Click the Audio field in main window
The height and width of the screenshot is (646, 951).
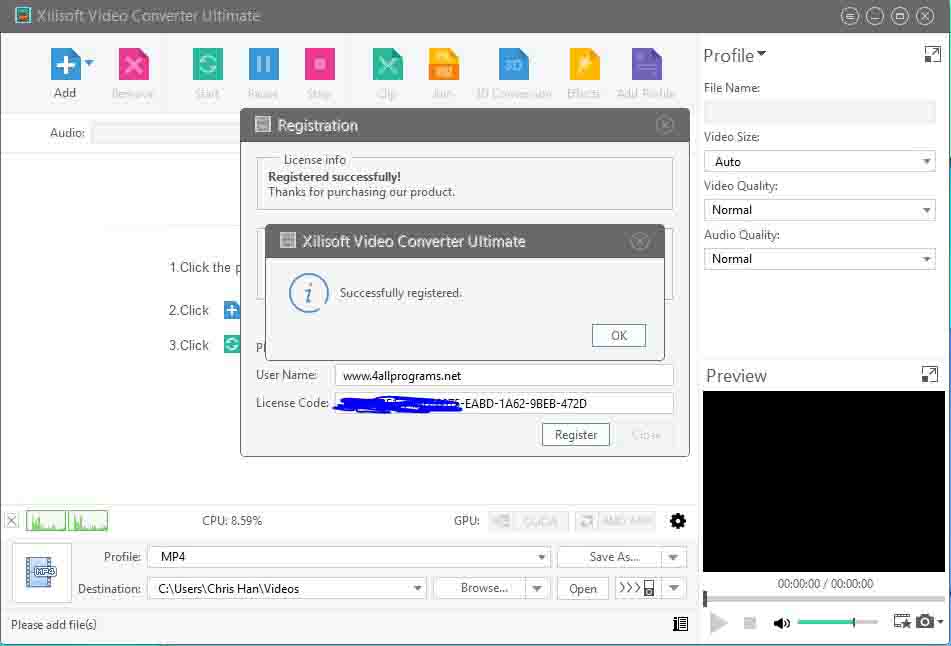166,133
